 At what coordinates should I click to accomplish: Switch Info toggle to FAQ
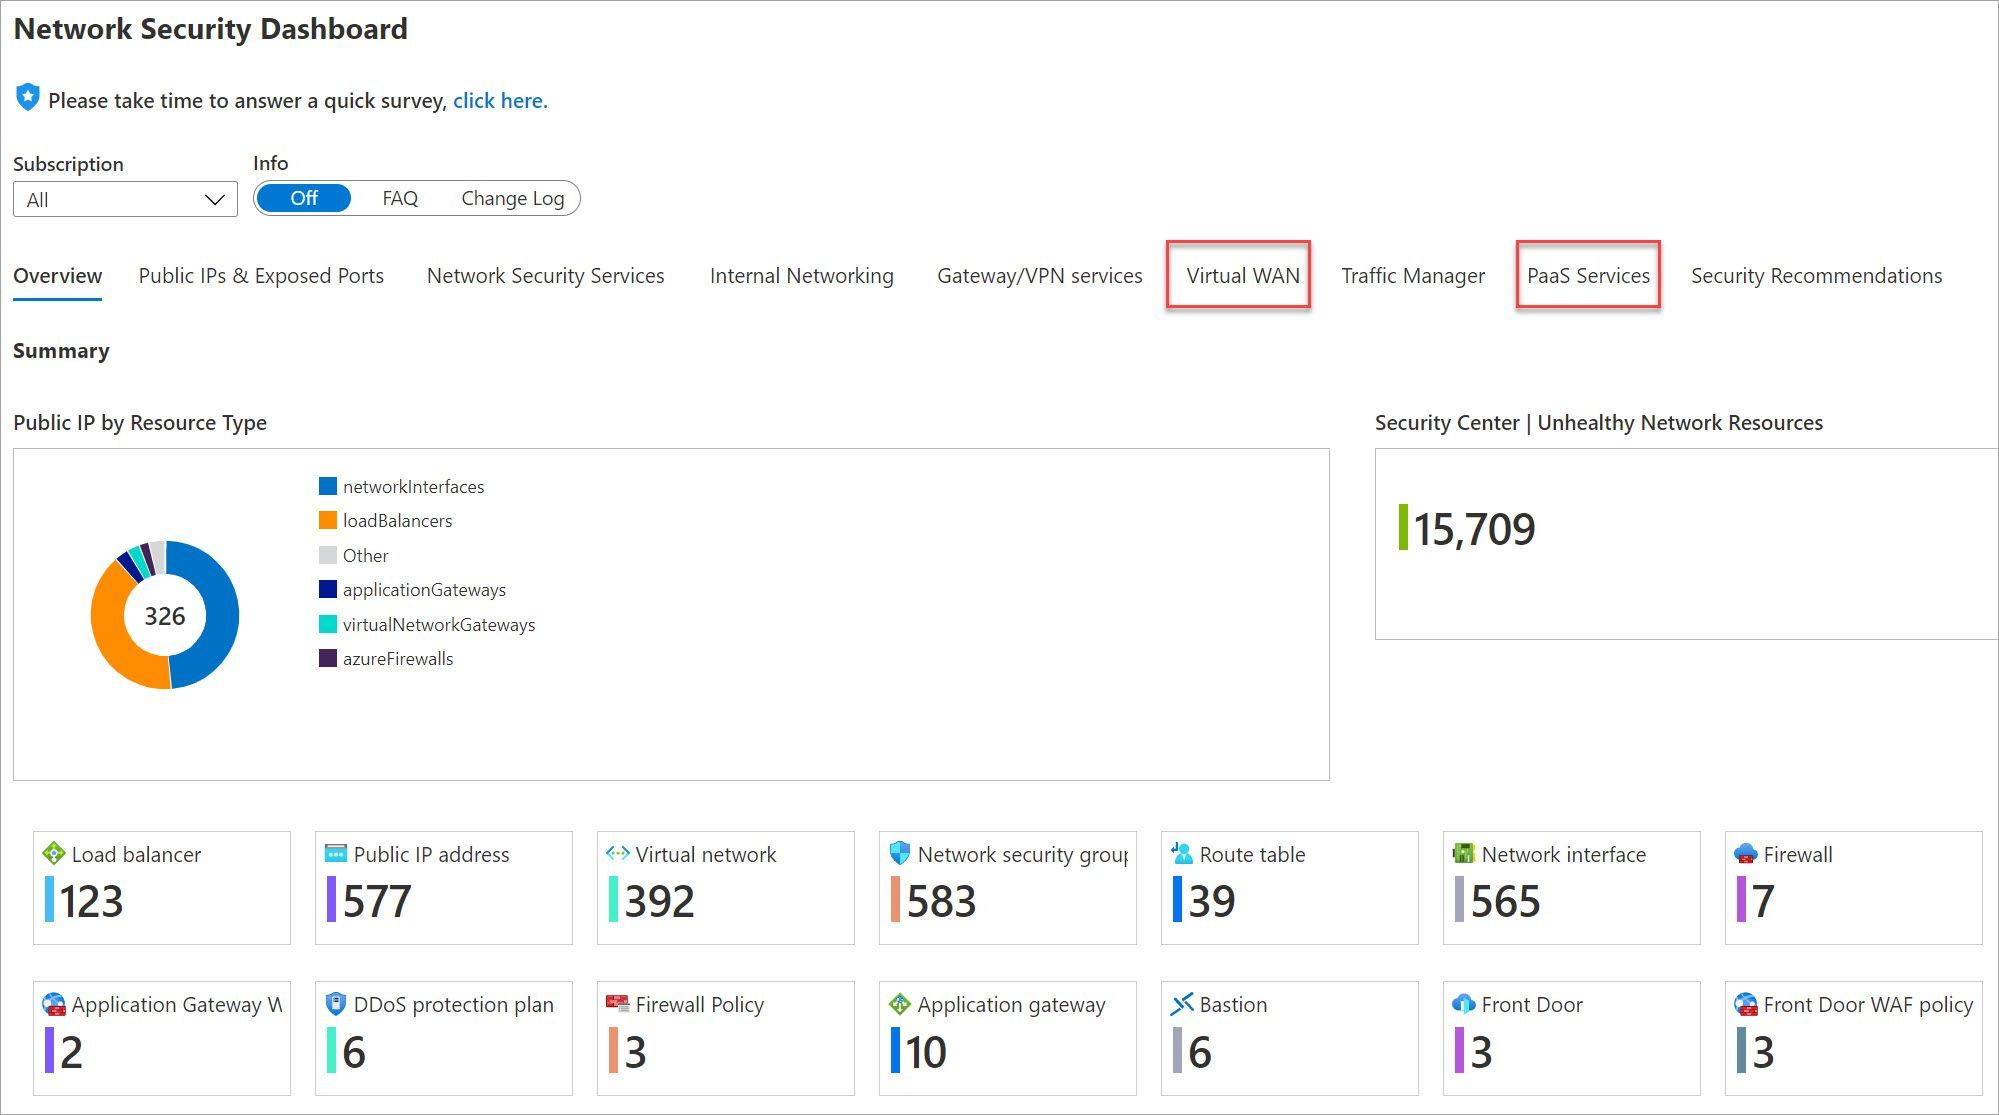(399, 198)
